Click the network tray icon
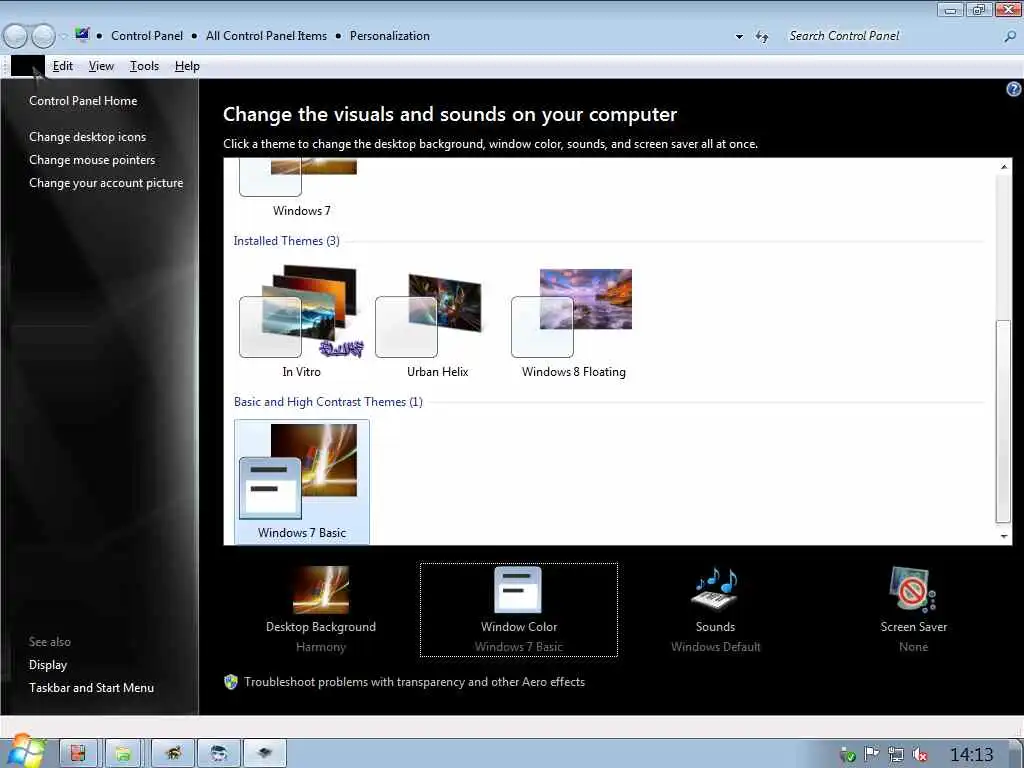 click(895, 755)
